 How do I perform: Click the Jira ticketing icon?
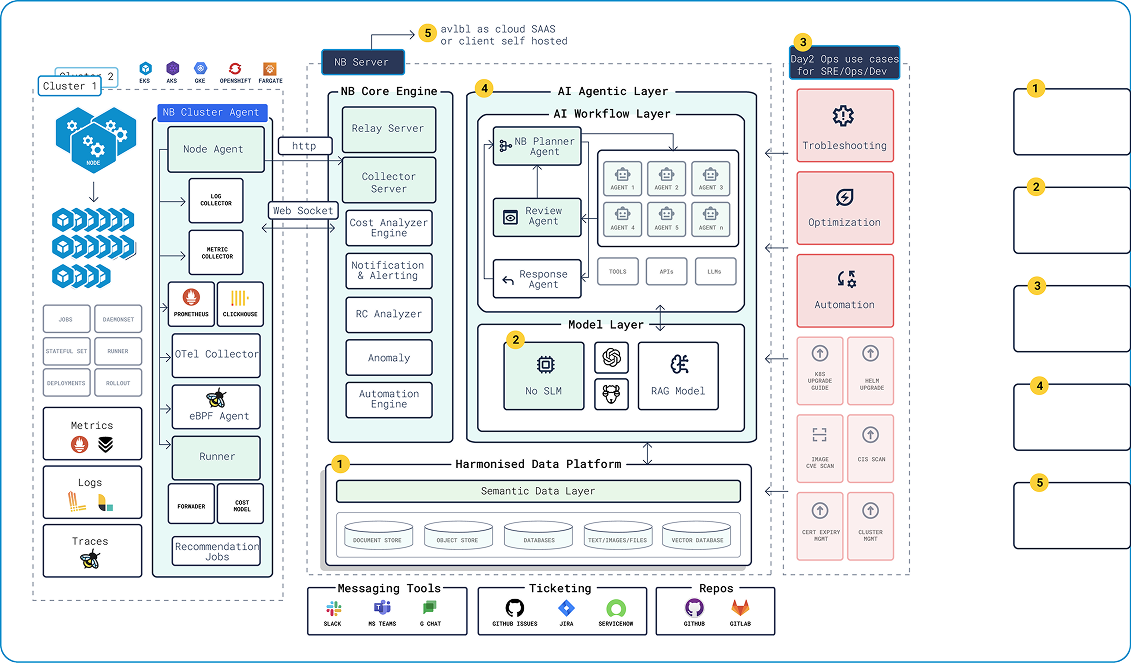tap(566, 608)
